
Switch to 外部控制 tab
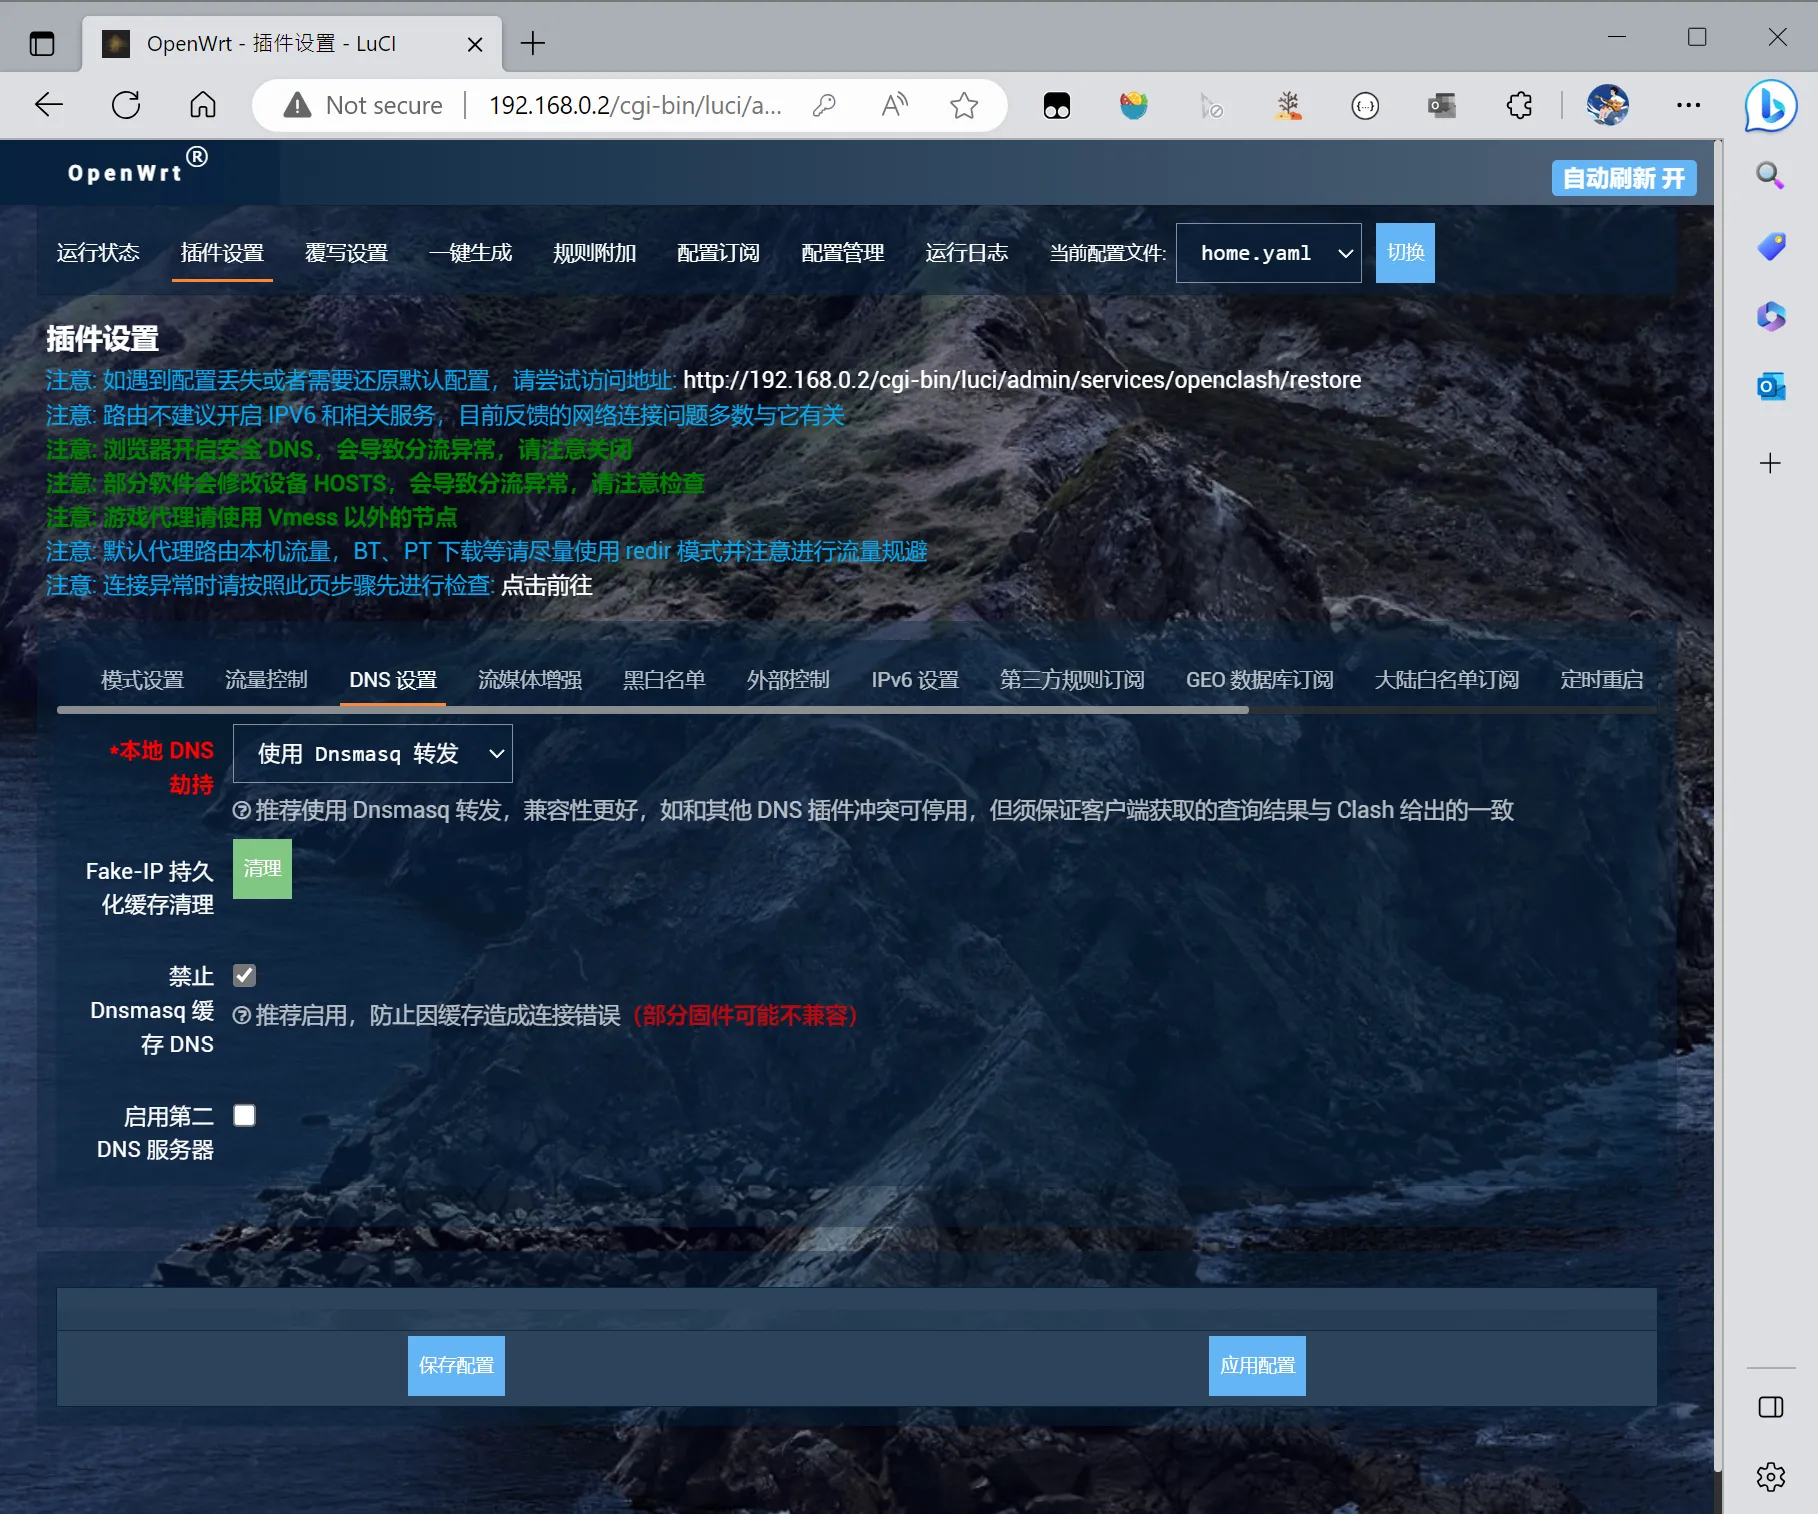point(788,680)
